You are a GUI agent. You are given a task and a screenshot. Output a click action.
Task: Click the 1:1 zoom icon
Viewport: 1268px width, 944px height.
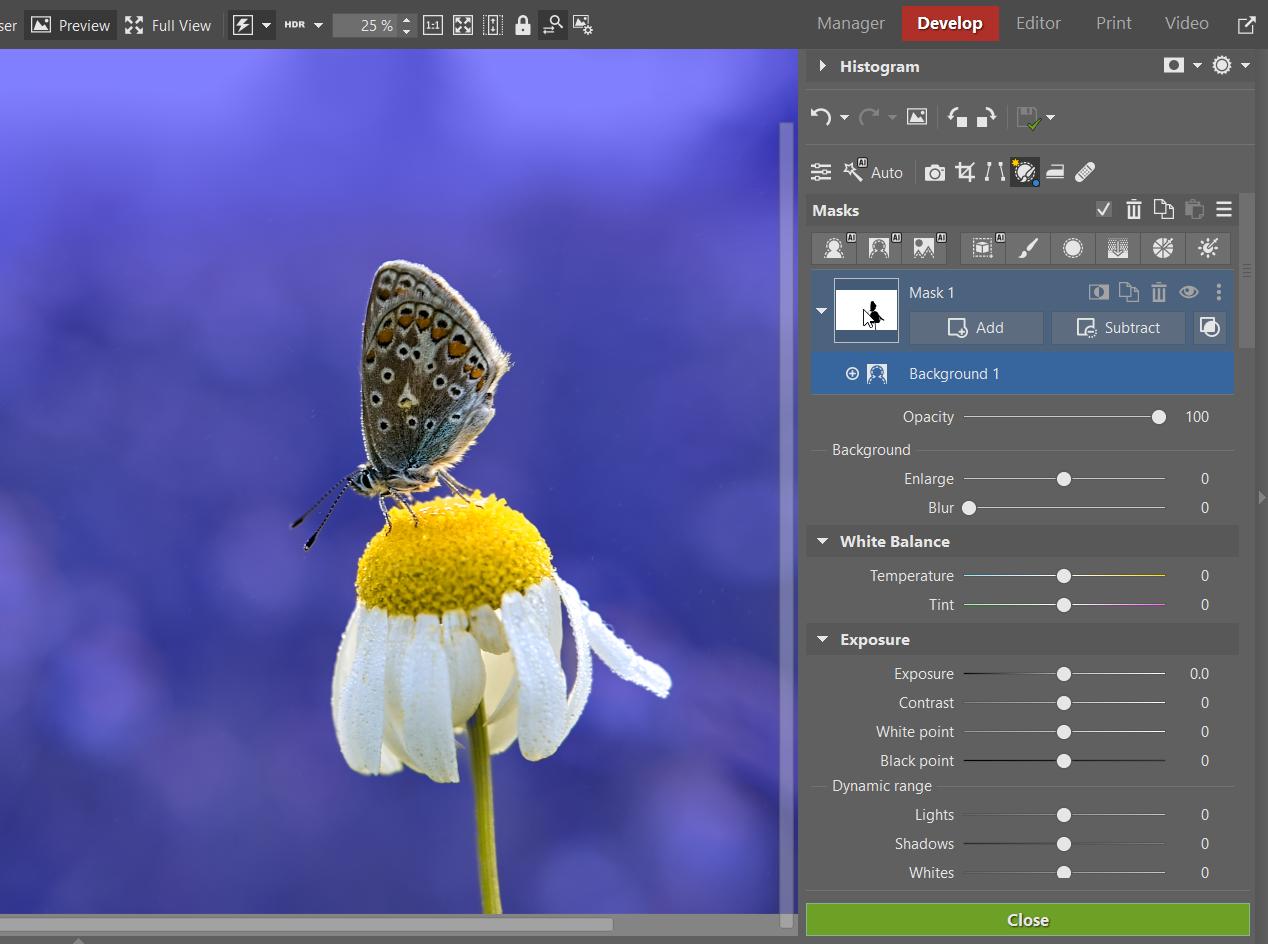tap(433, 24)
